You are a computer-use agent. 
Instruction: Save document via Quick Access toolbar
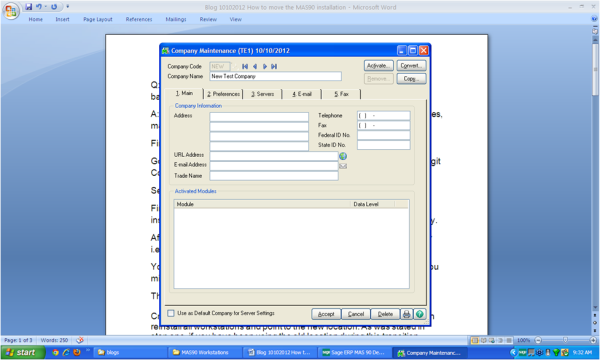point(29,7)
